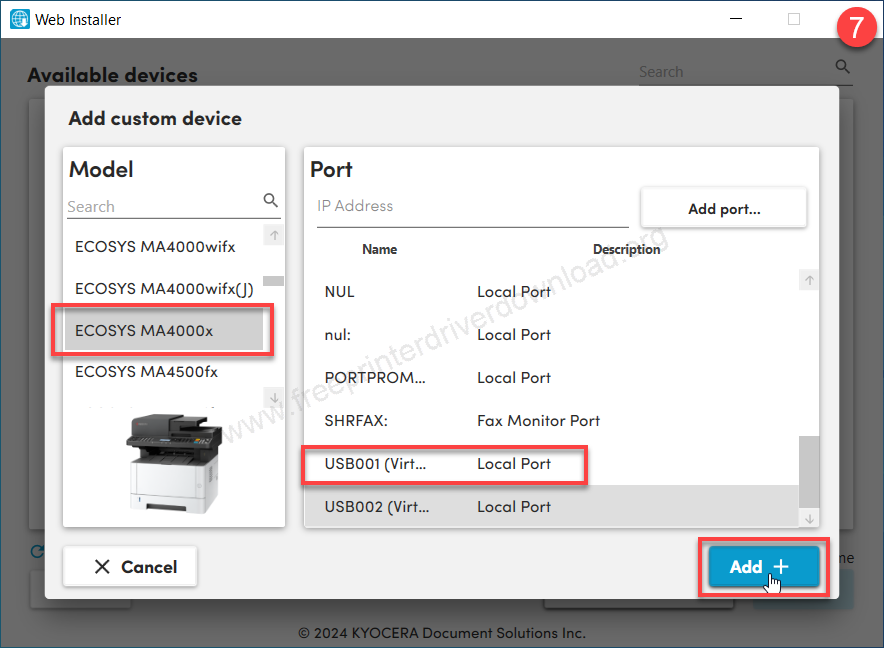Image resolution: width=884 pixels, height=648 pixels.
Task: Click the Add port... button
Action: tap(723, 209)
